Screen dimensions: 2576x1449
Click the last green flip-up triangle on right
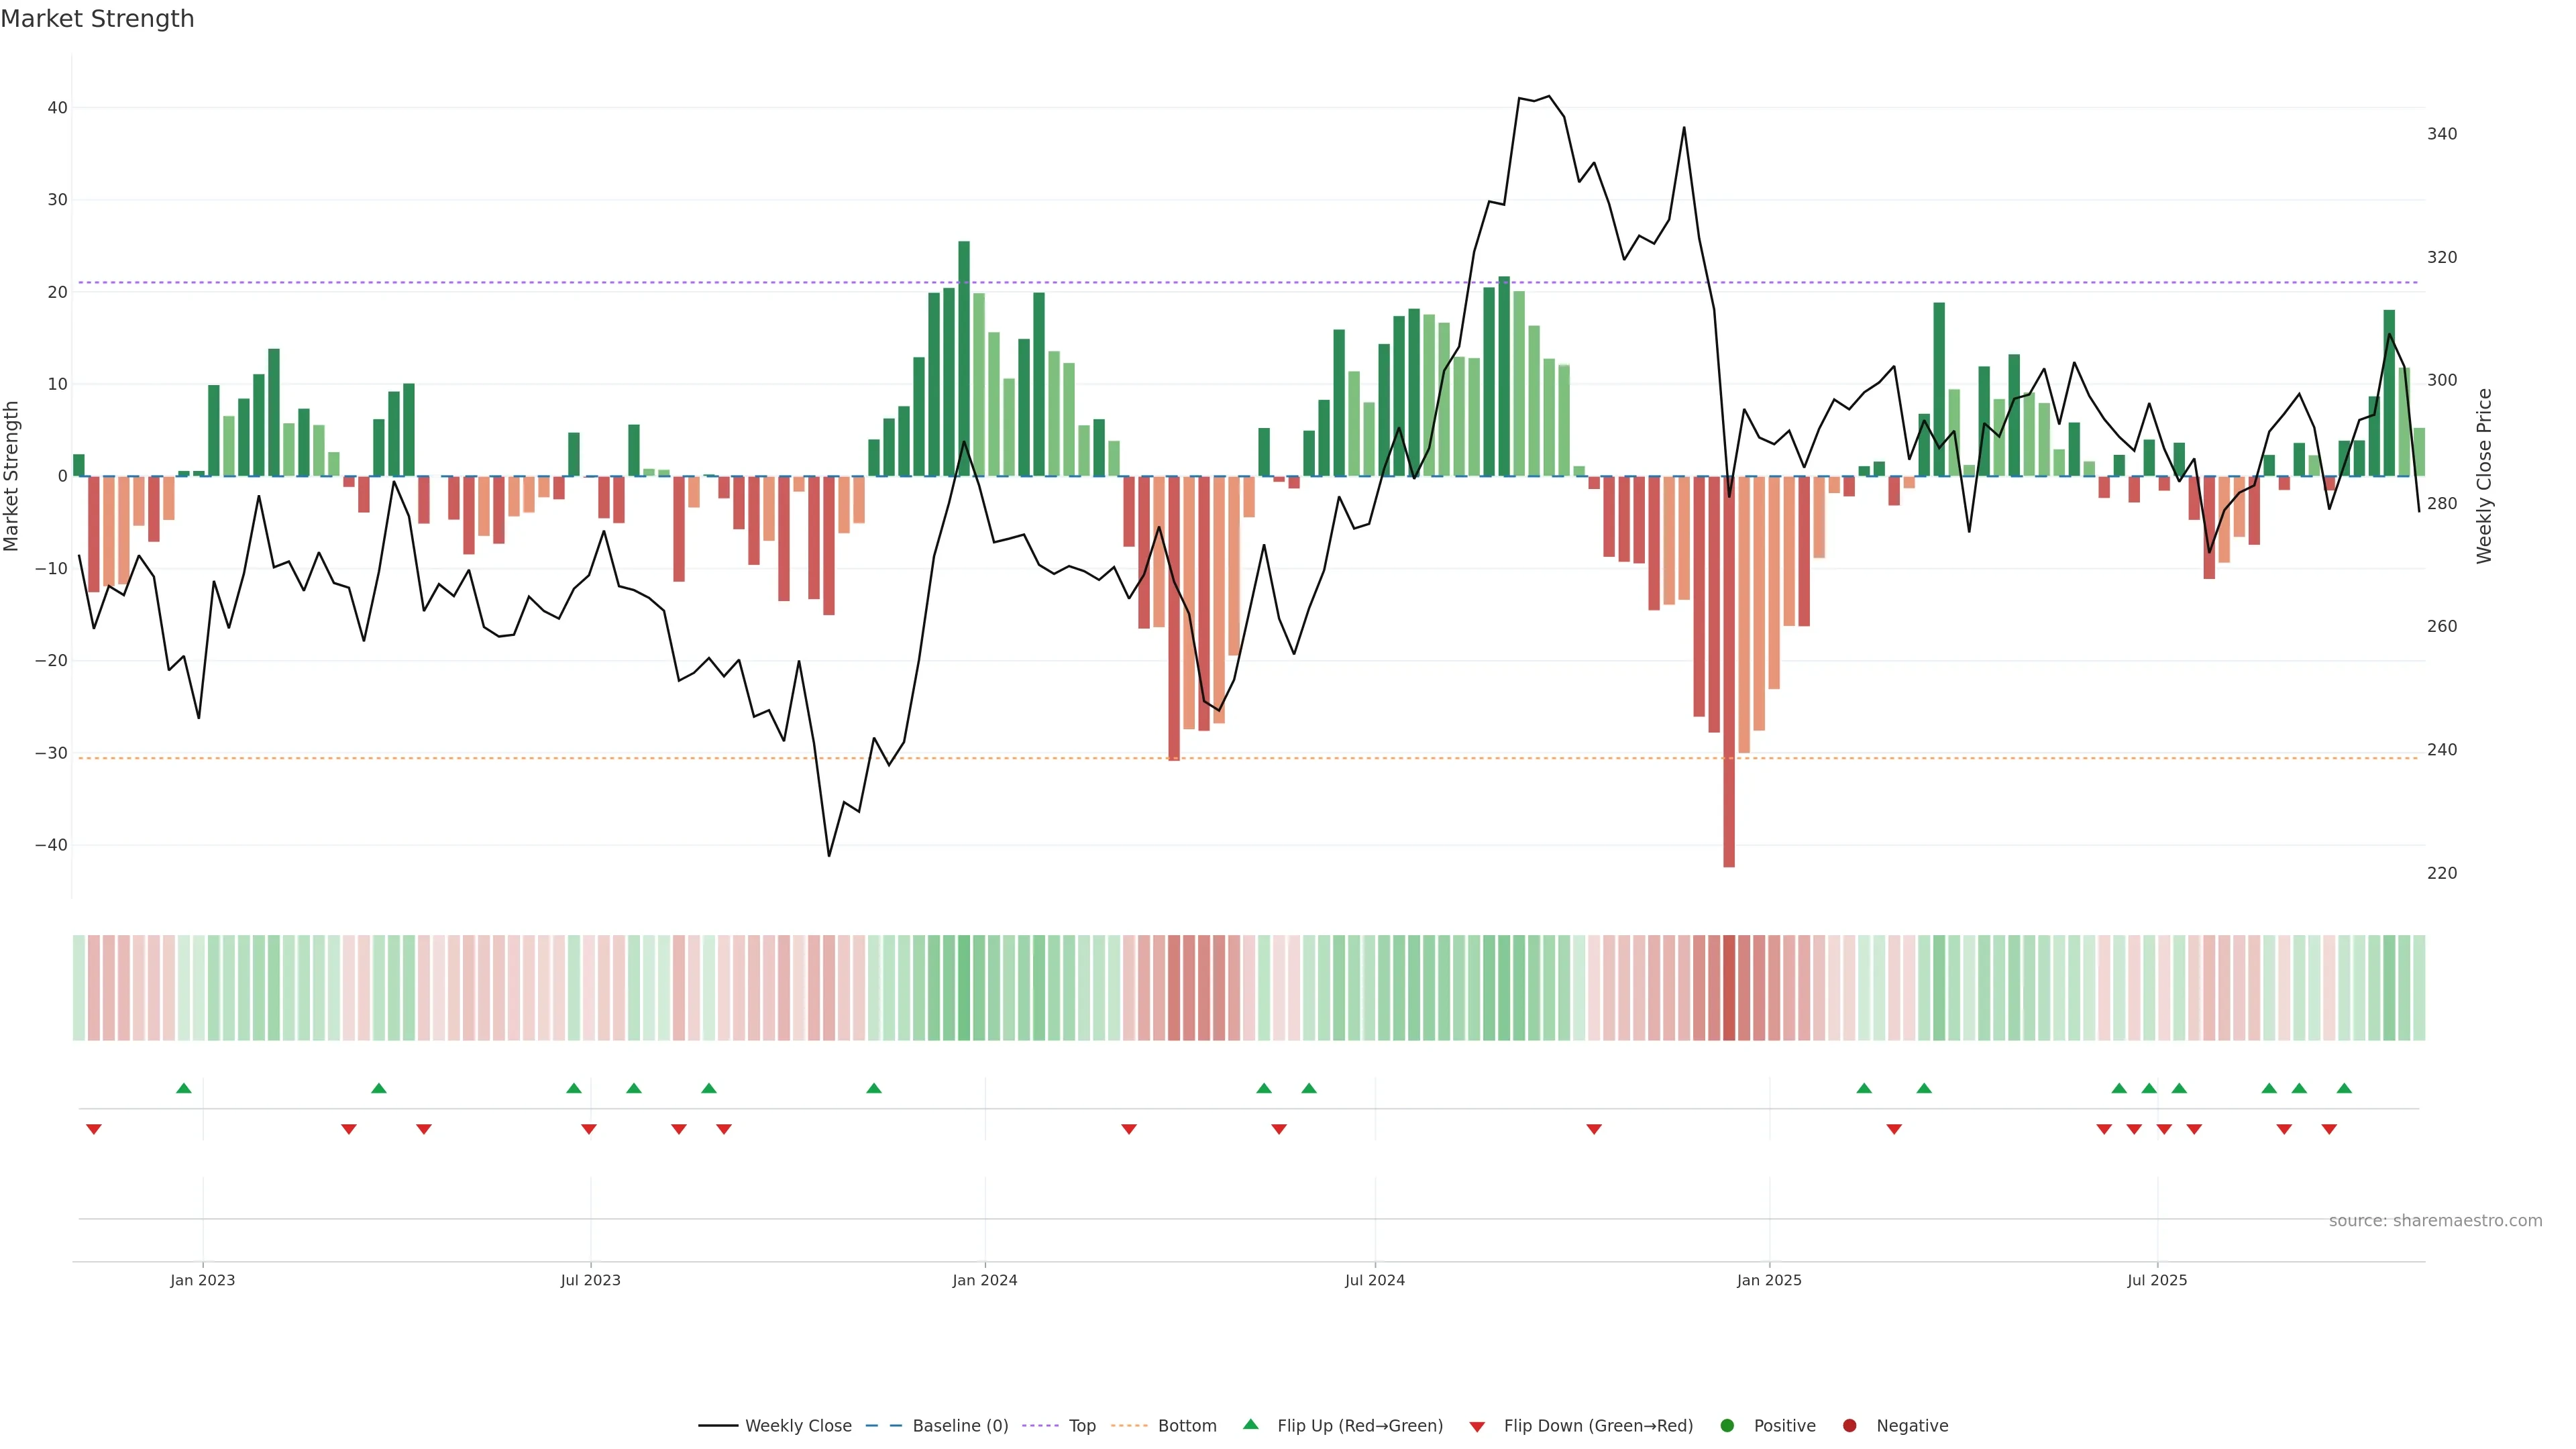[2344, 1088]
